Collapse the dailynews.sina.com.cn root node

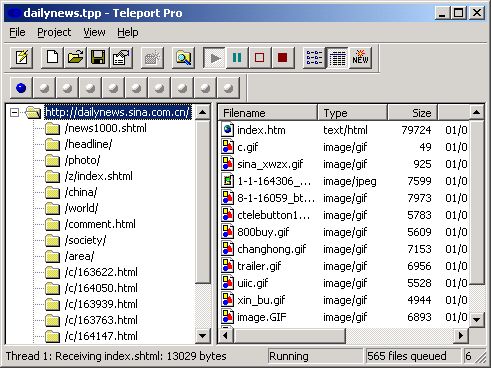tap(14, 112)
